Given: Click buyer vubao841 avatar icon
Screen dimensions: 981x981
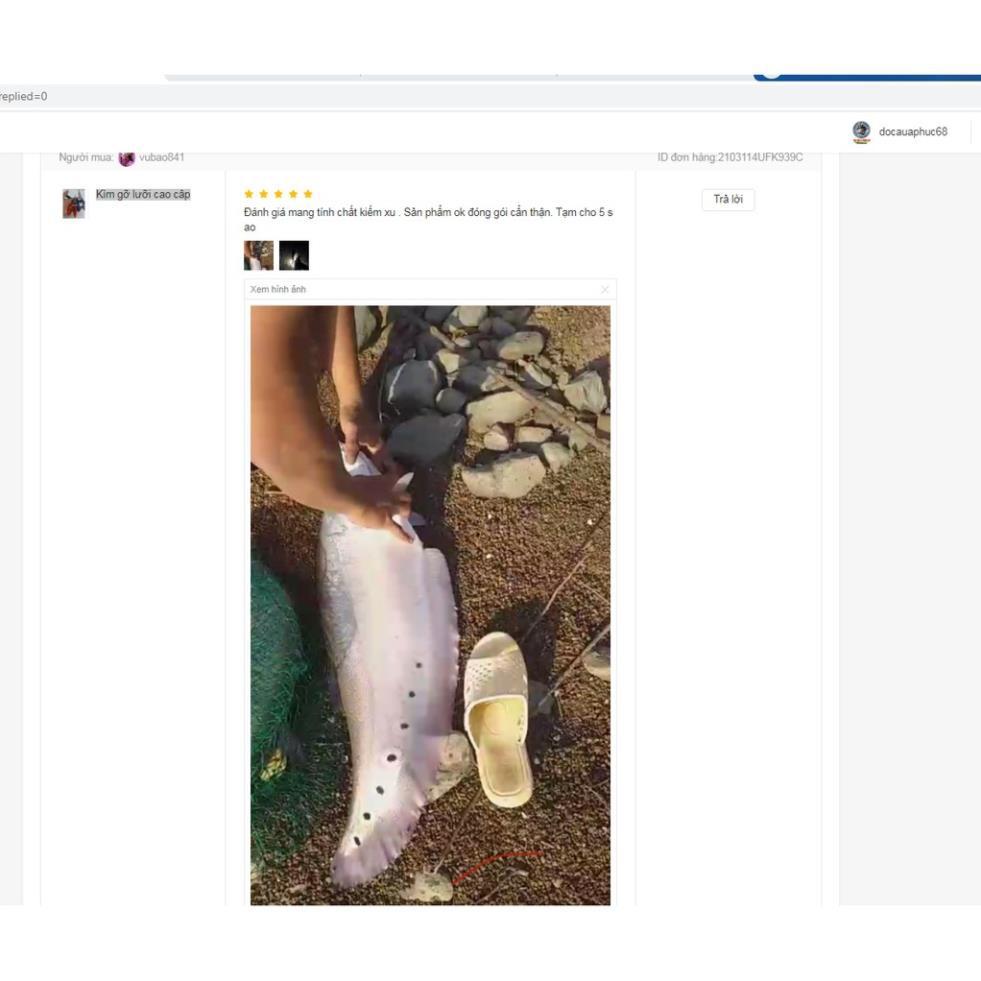Looking at the screenshot, I should pos(127,158).
